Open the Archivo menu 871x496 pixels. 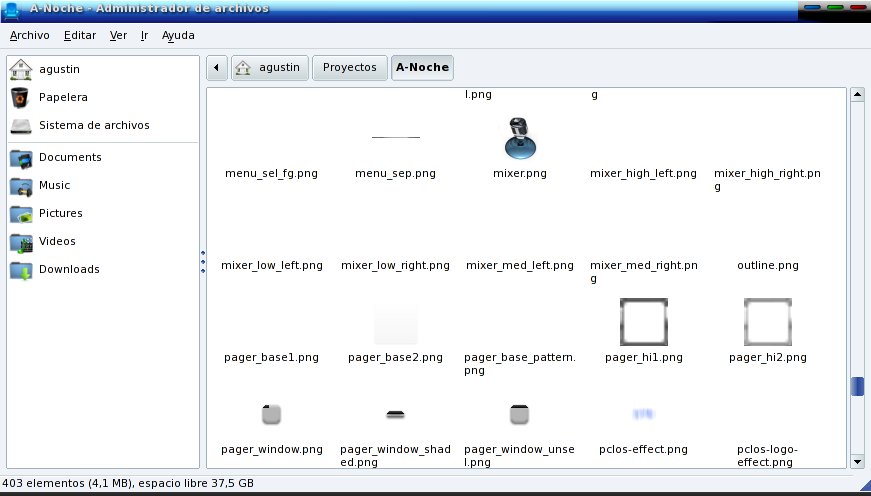coord(29,35)
